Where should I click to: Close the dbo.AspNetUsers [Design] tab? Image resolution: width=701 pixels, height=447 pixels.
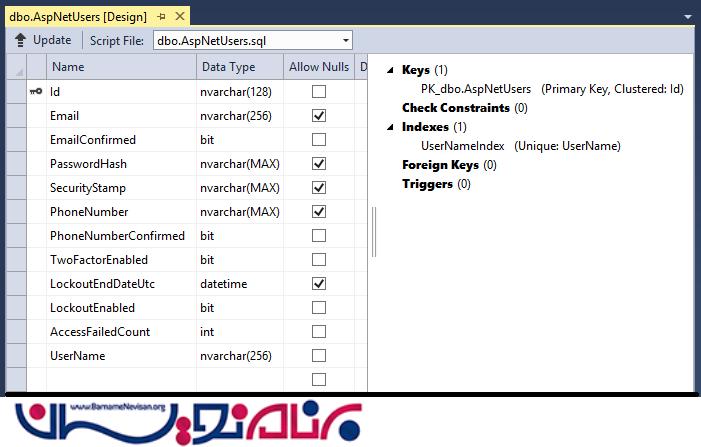(178, 17)
